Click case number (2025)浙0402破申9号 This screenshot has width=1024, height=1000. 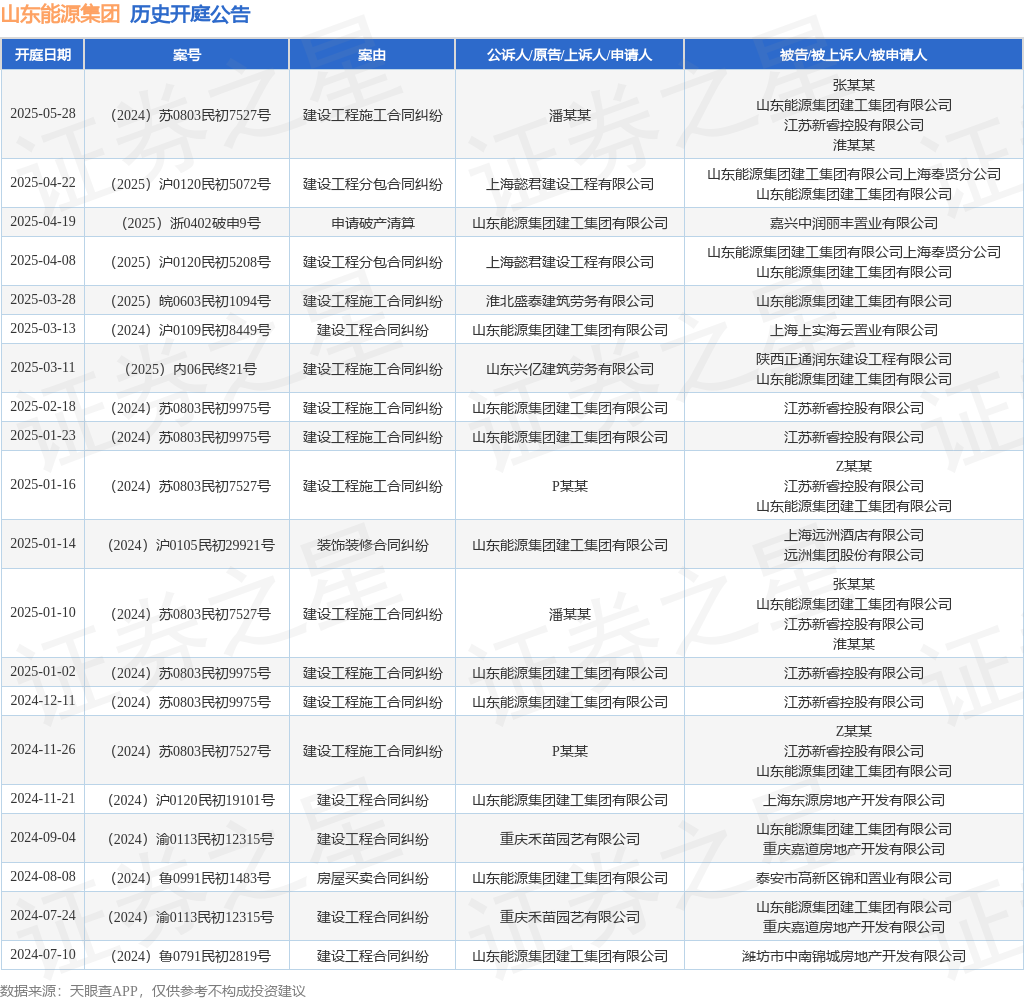pos(191,223)
